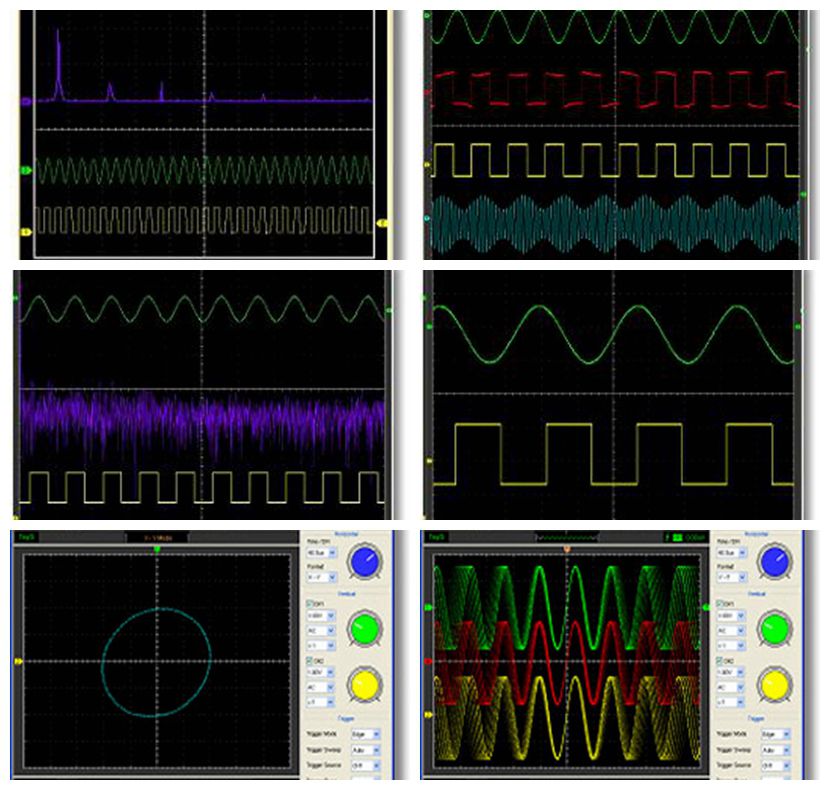This screenshot has width=830, height=790.
Task: Toggle the CH2 checkbox in the circle-trace window
Action: click(310, 661)
